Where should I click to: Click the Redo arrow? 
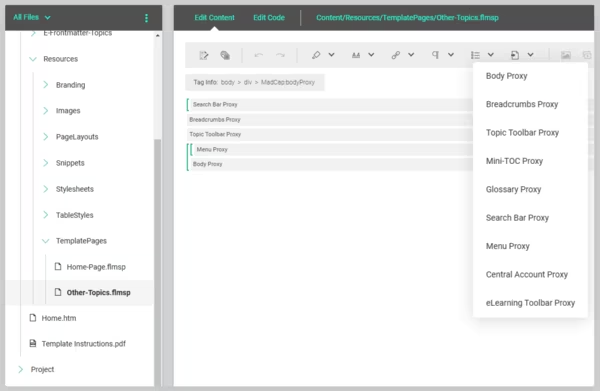click(280, 55)
